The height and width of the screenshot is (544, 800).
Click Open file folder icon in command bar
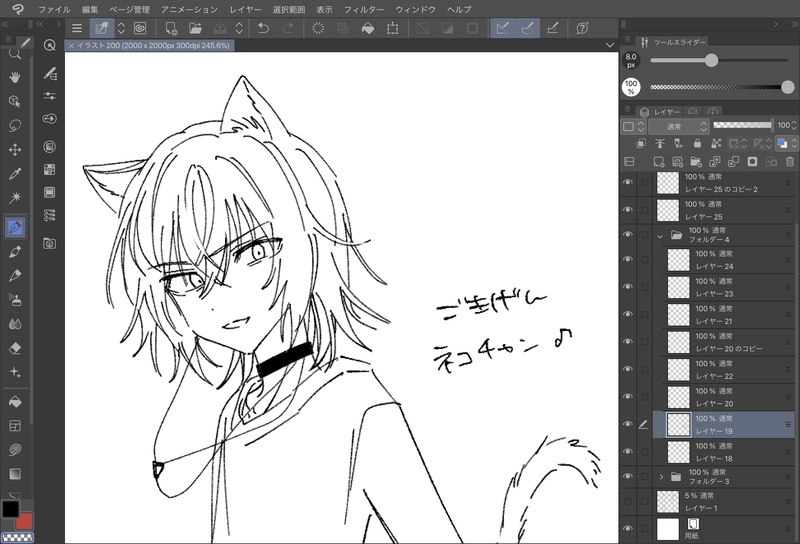tap(195, 28)
